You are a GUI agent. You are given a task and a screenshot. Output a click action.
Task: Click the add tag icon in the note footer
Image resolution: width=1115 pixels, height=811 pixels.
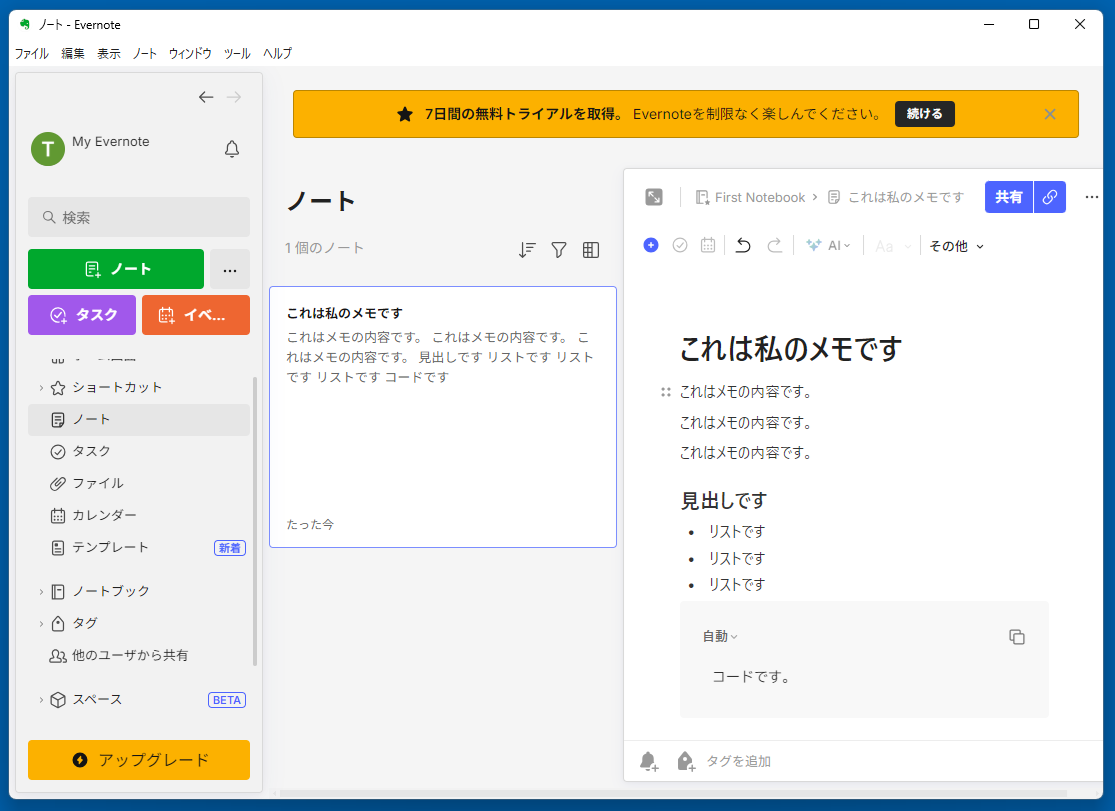point(686,761)
